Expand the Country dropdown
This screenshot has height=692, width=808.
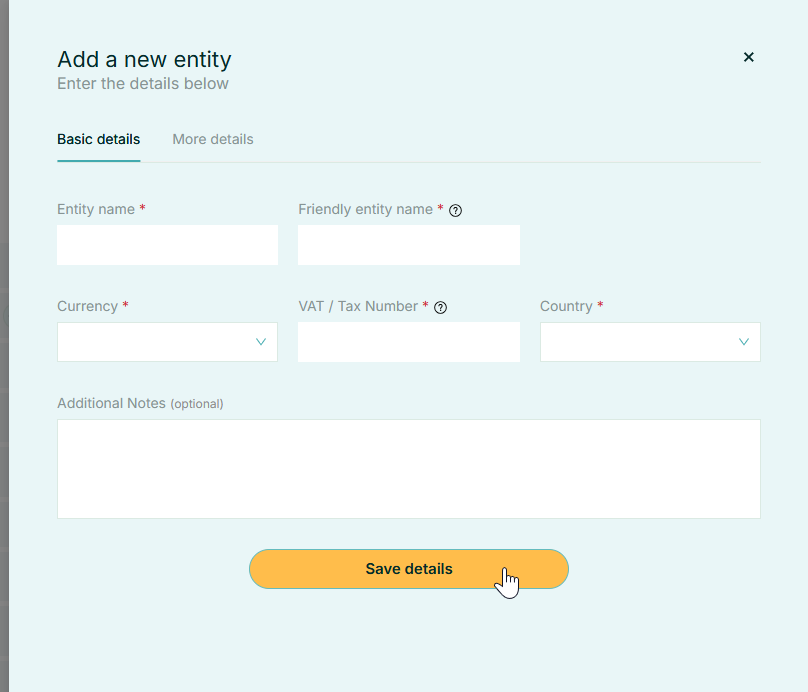click(x=650, y=342)
